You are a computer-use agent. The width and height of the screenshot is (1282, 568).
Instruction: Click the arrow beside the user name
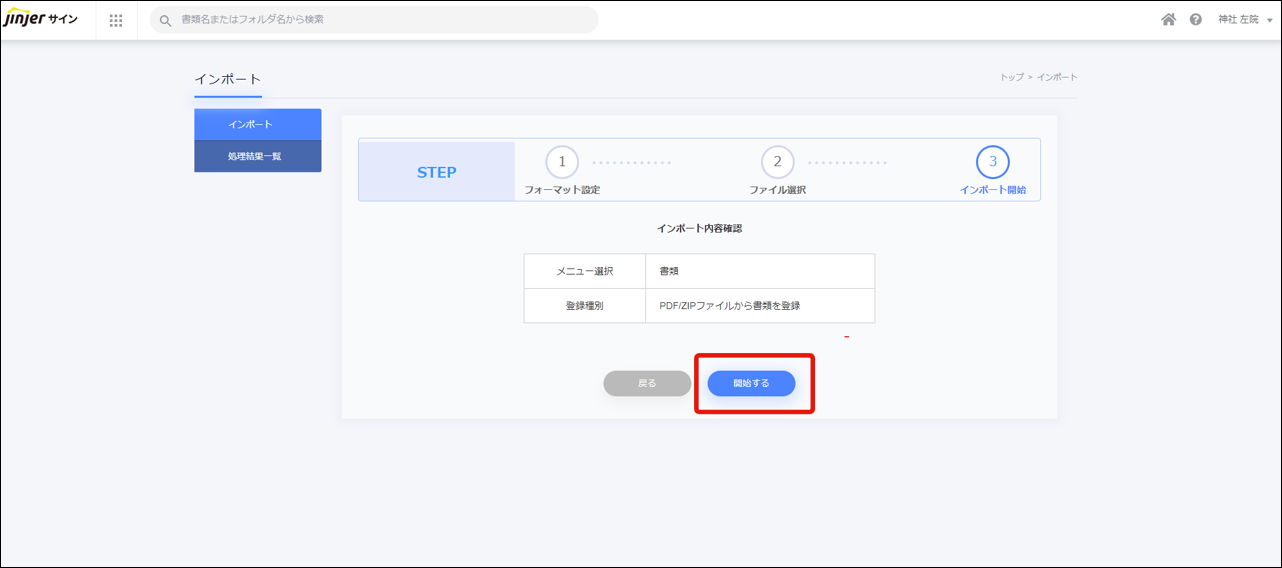(1269, 20)
